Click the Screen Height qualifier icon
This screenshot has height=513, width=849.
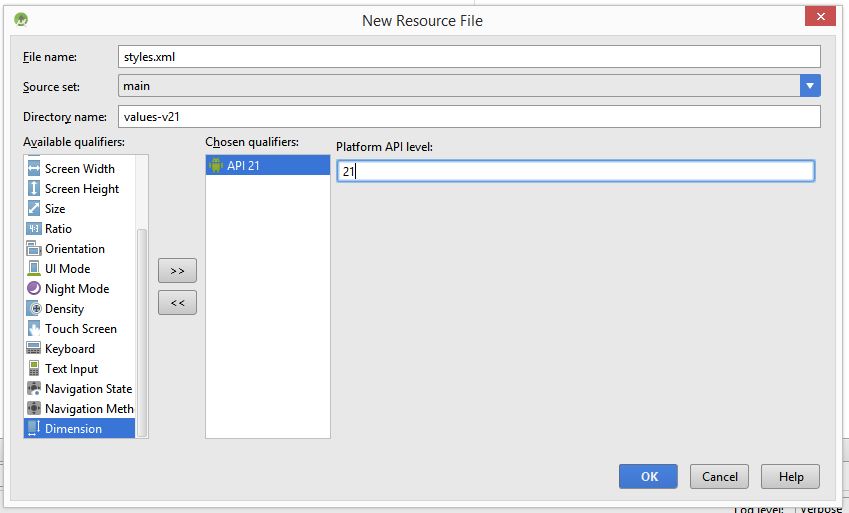(34, 189)
